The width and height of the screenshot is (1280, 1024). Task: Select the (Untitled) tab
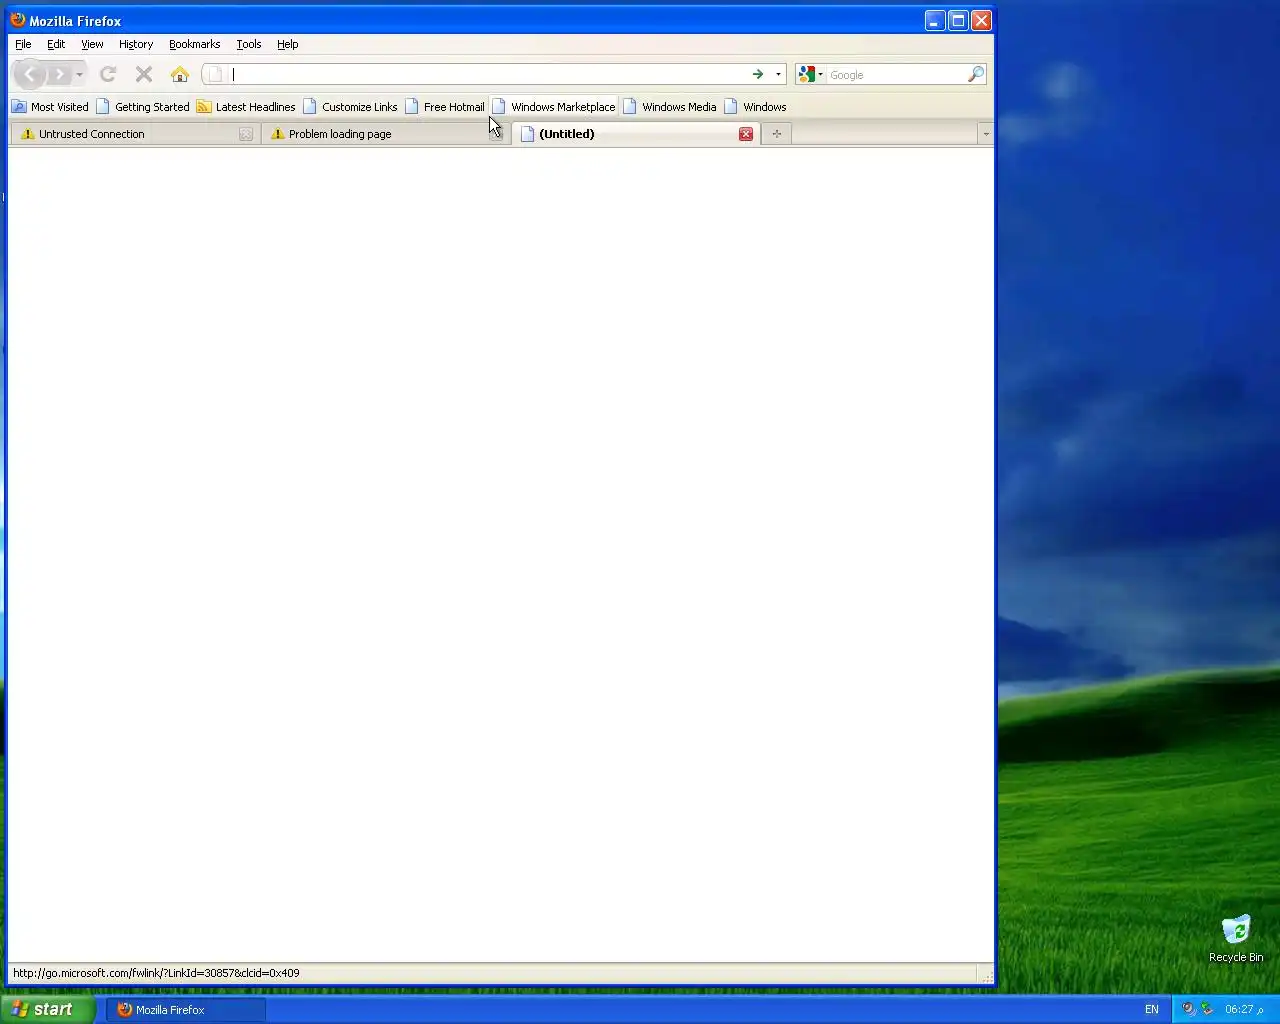[635, 134]
